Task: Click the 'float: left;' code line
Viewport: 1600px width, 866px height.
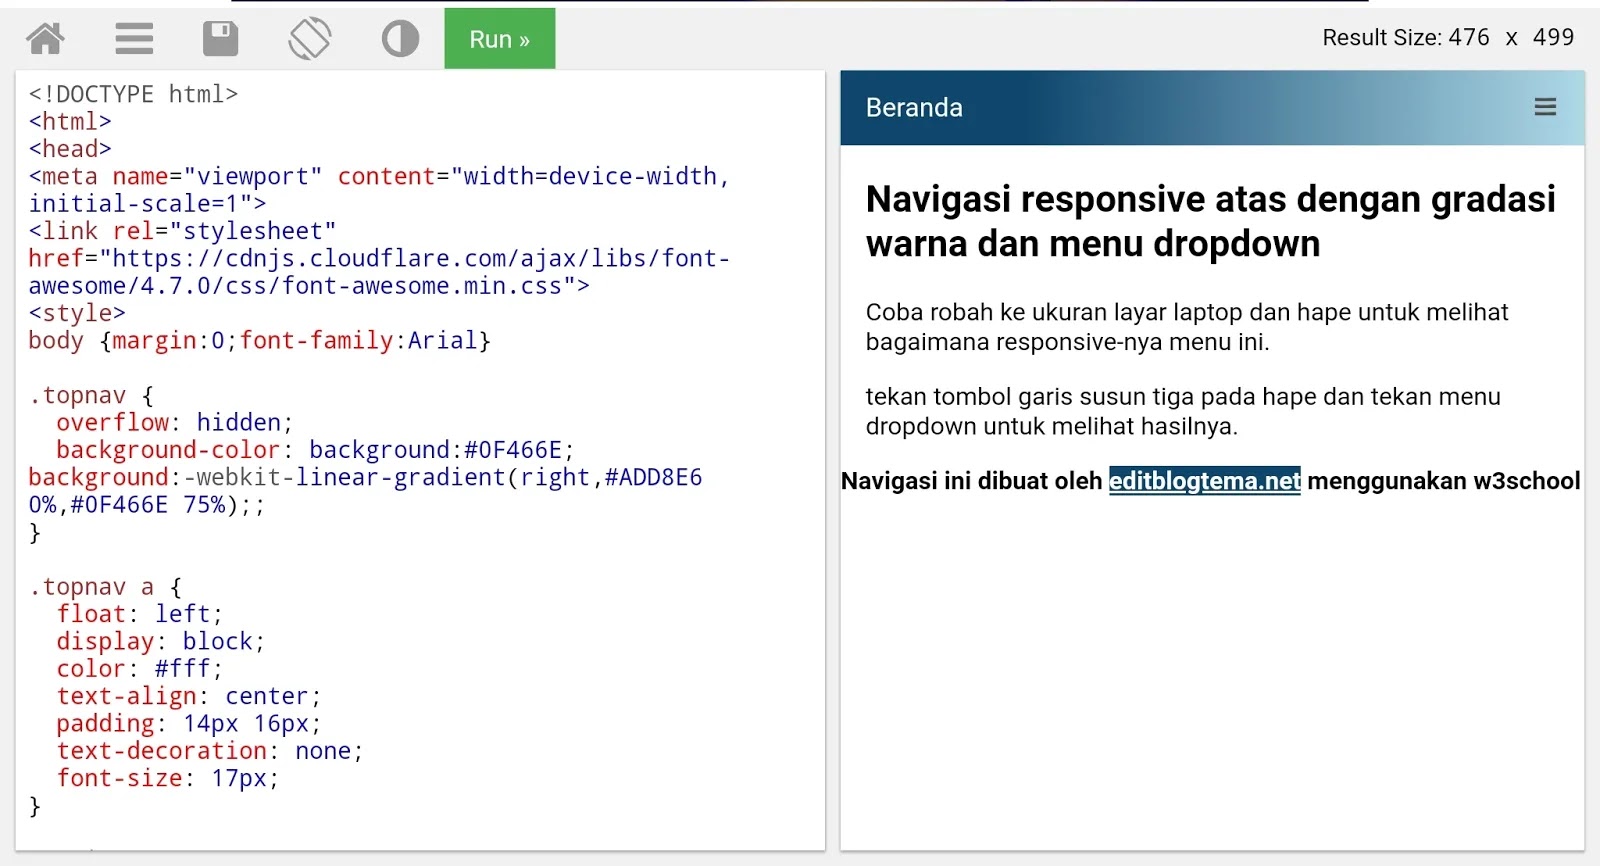Action: click(139, 614)
